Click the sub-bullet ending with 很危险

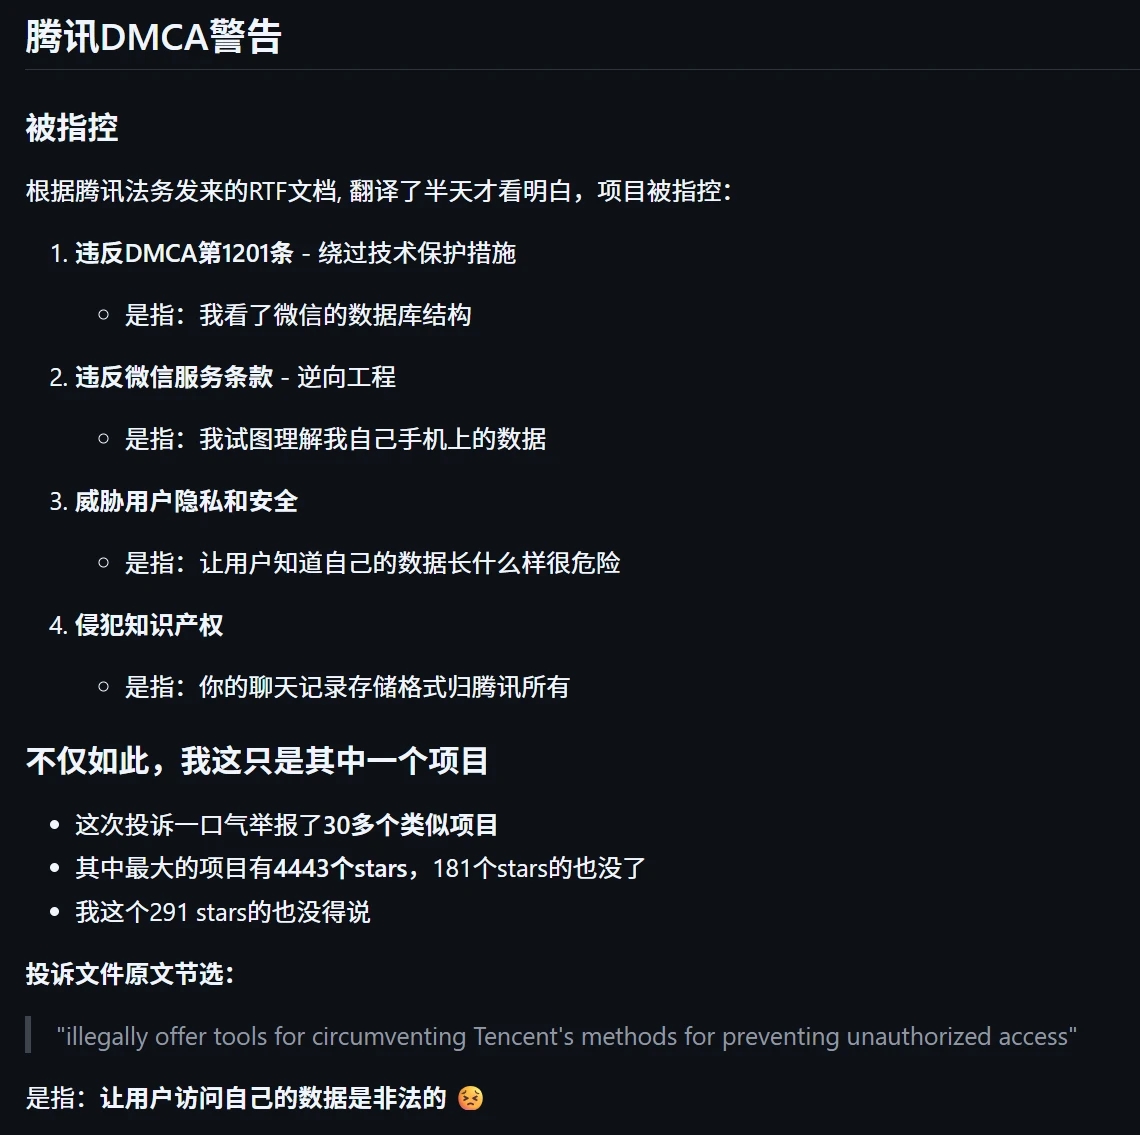[x=372, y=563]
